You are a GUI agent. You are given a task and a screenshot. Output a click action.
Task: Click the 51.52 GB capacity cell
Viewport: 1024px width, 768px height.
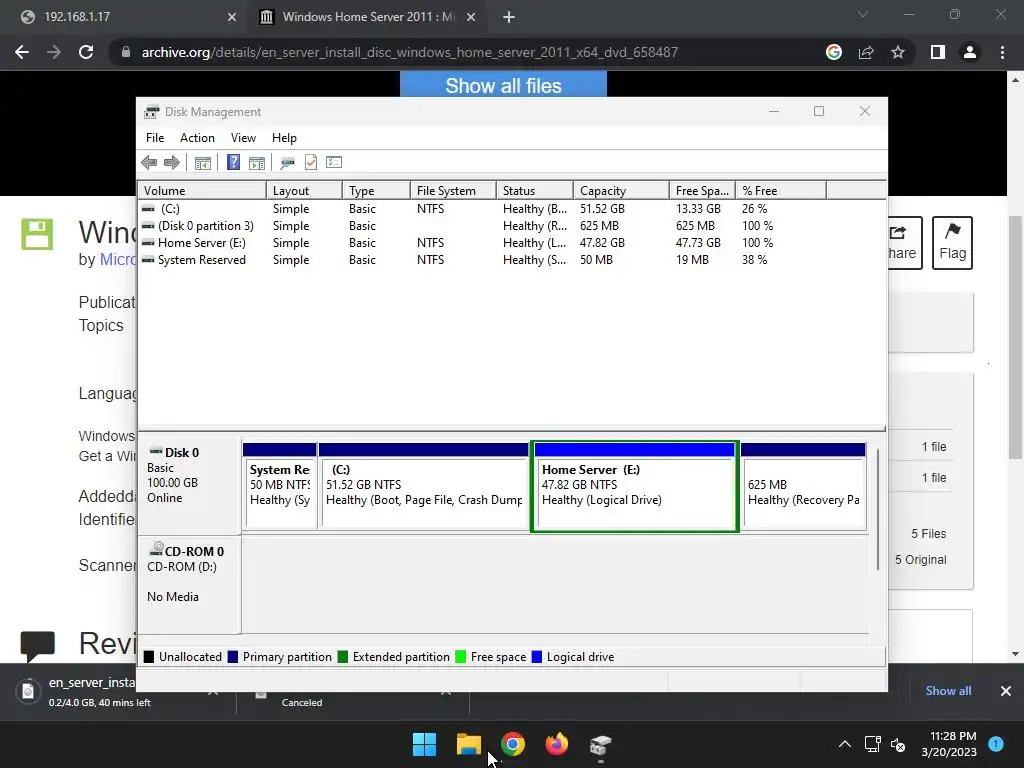pyautogui.click(x=602, y=209)
